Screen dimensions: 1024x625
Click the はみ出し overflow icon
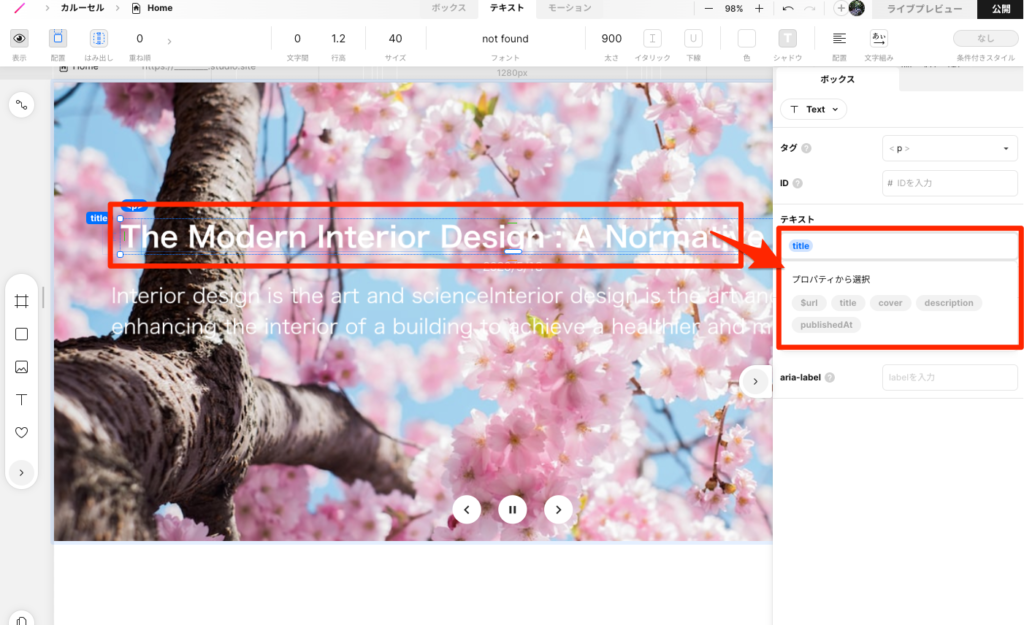point(99,39)
